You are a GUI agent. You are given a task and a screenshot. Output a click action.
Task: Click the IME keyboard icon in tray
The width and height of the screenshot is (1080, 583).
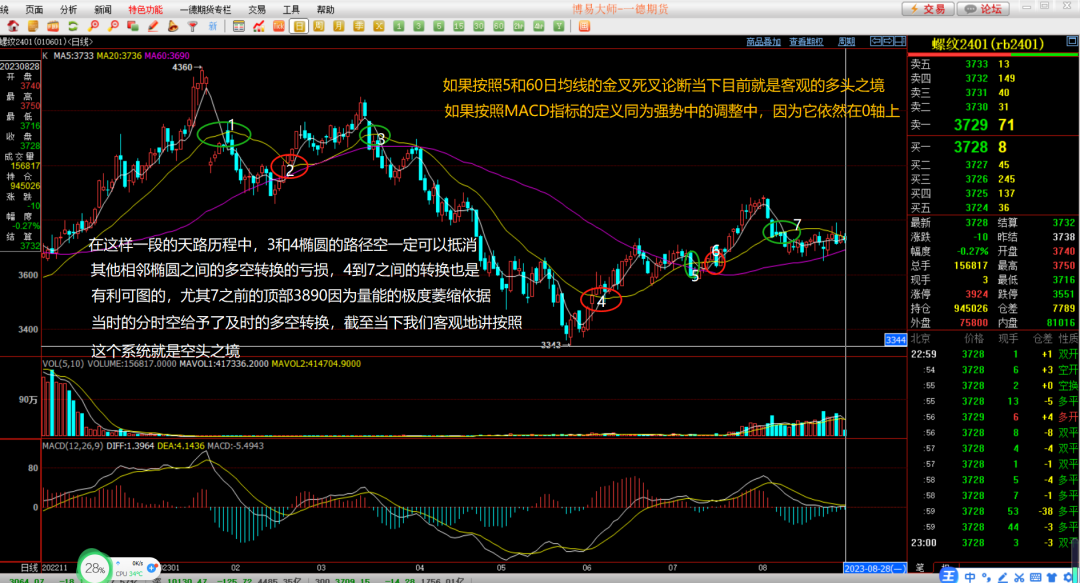(1035, 577)
